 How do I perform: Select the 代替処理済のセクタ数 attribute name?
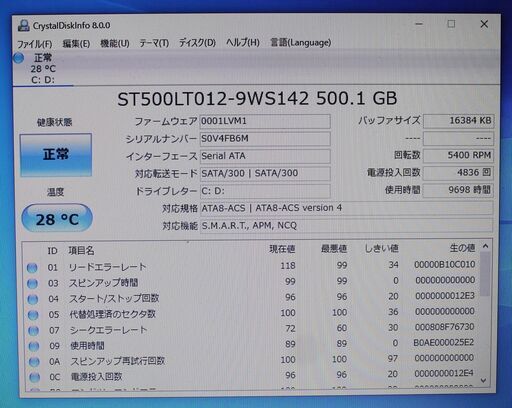point(112,314)
